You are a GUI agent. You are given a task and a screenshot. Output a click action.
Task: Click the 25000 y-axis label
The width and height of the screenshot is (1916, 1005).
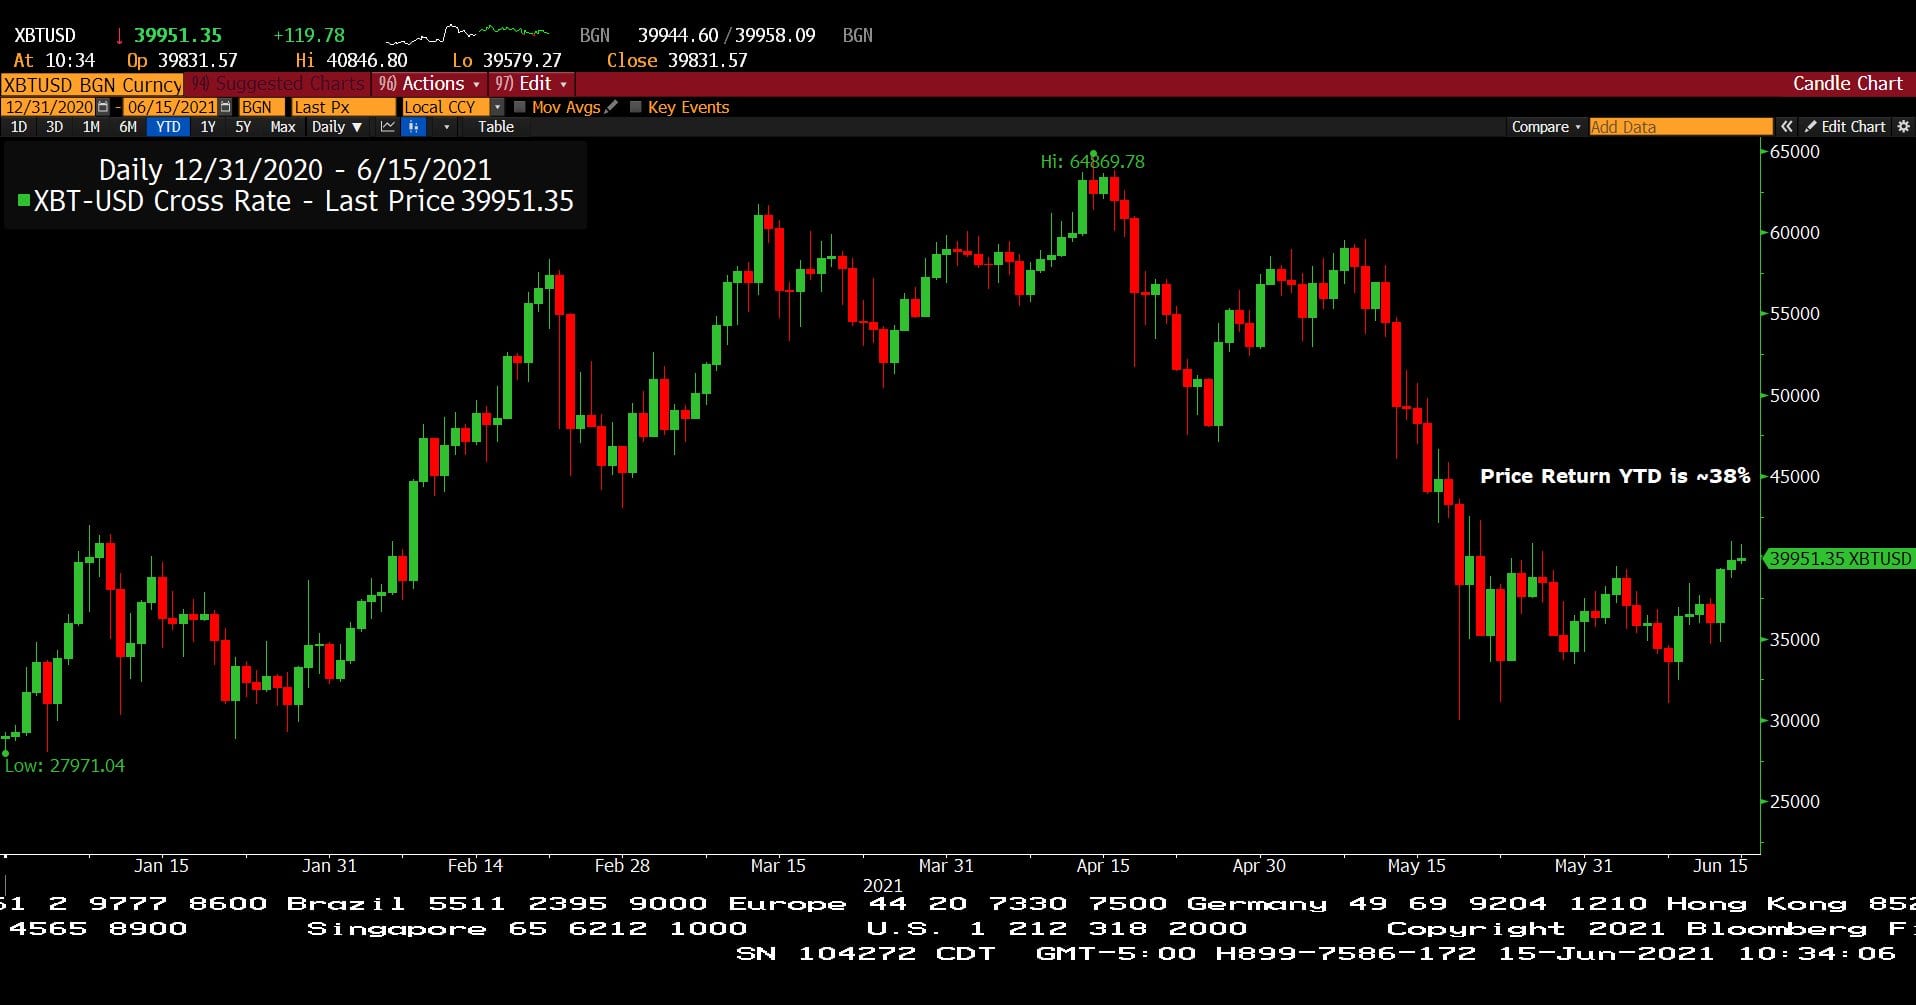1794,802
